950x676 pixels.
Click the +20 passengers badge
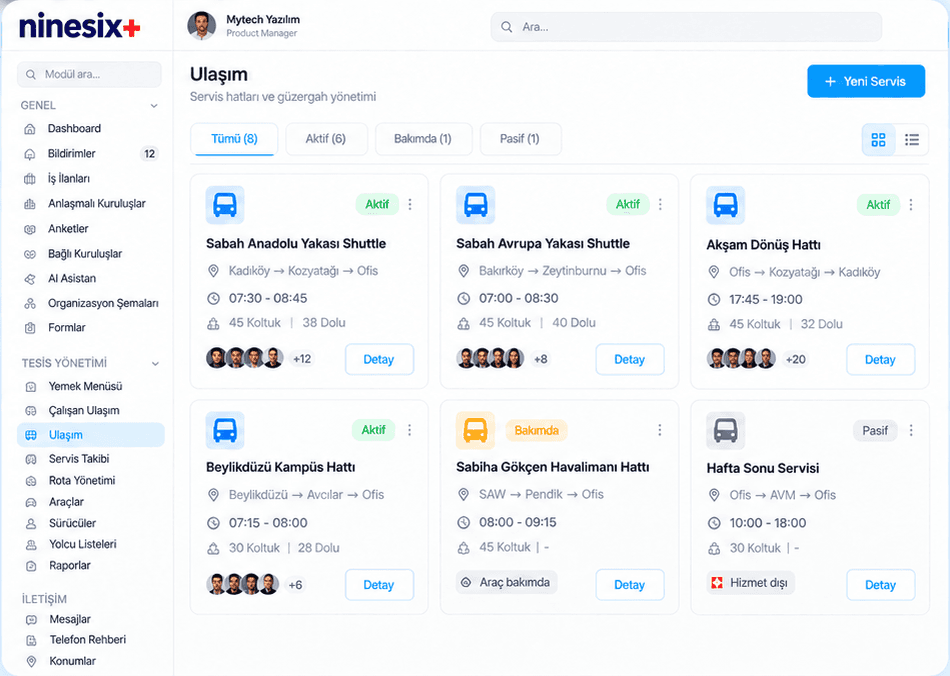point(796,360)
